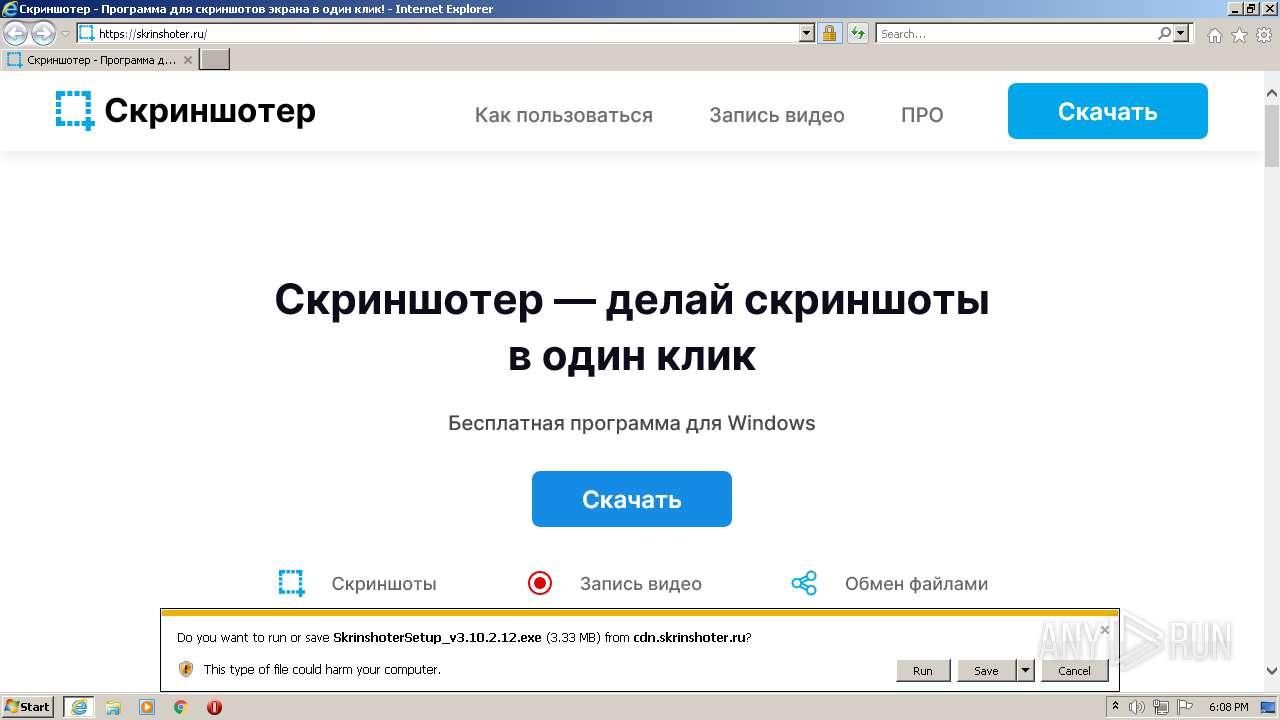Go forward with the browser Forward arrow

(43, 34)
